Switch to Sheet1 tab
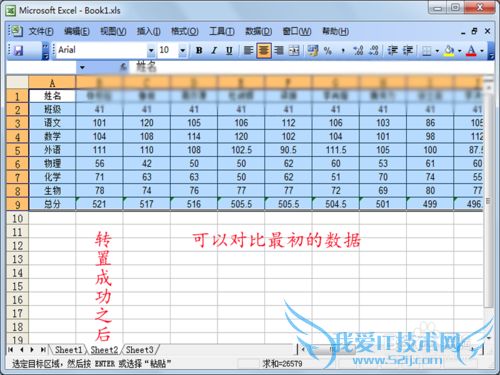Viewport: 500px width, 375px height. tap(68, 350)
